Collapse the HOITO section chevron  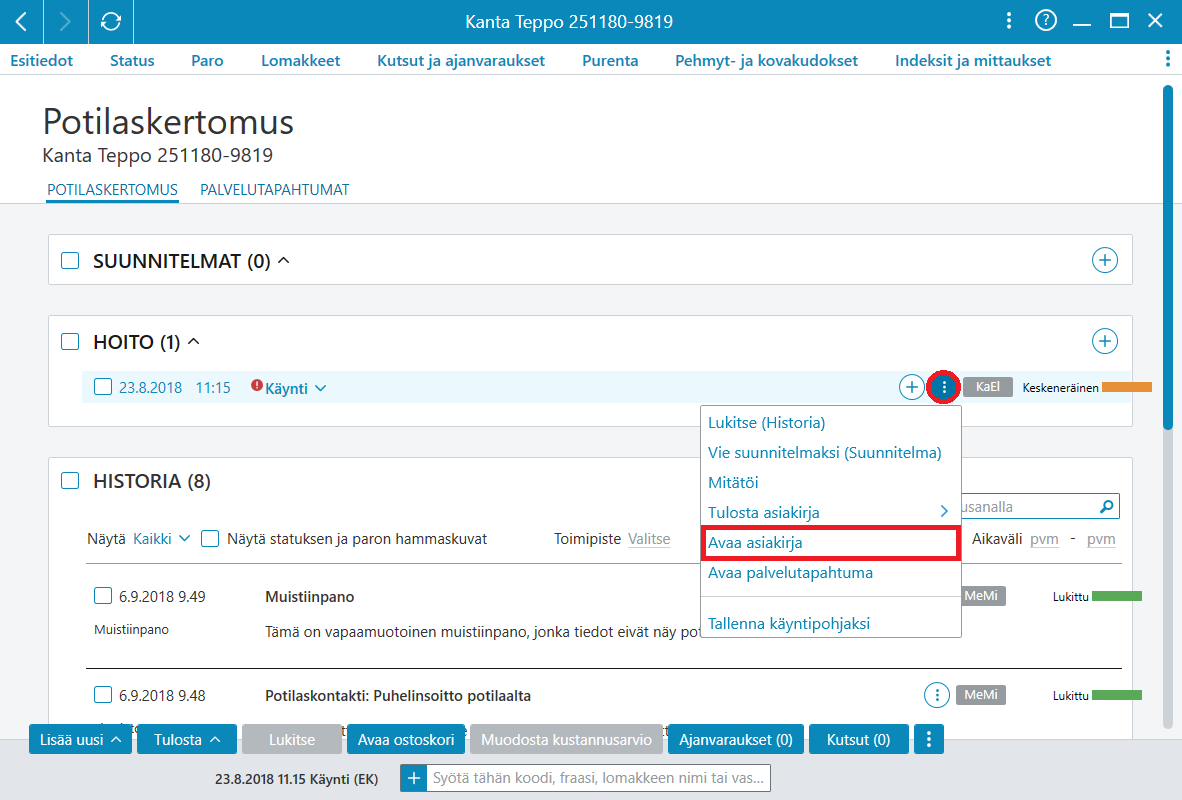coord(194,342)
